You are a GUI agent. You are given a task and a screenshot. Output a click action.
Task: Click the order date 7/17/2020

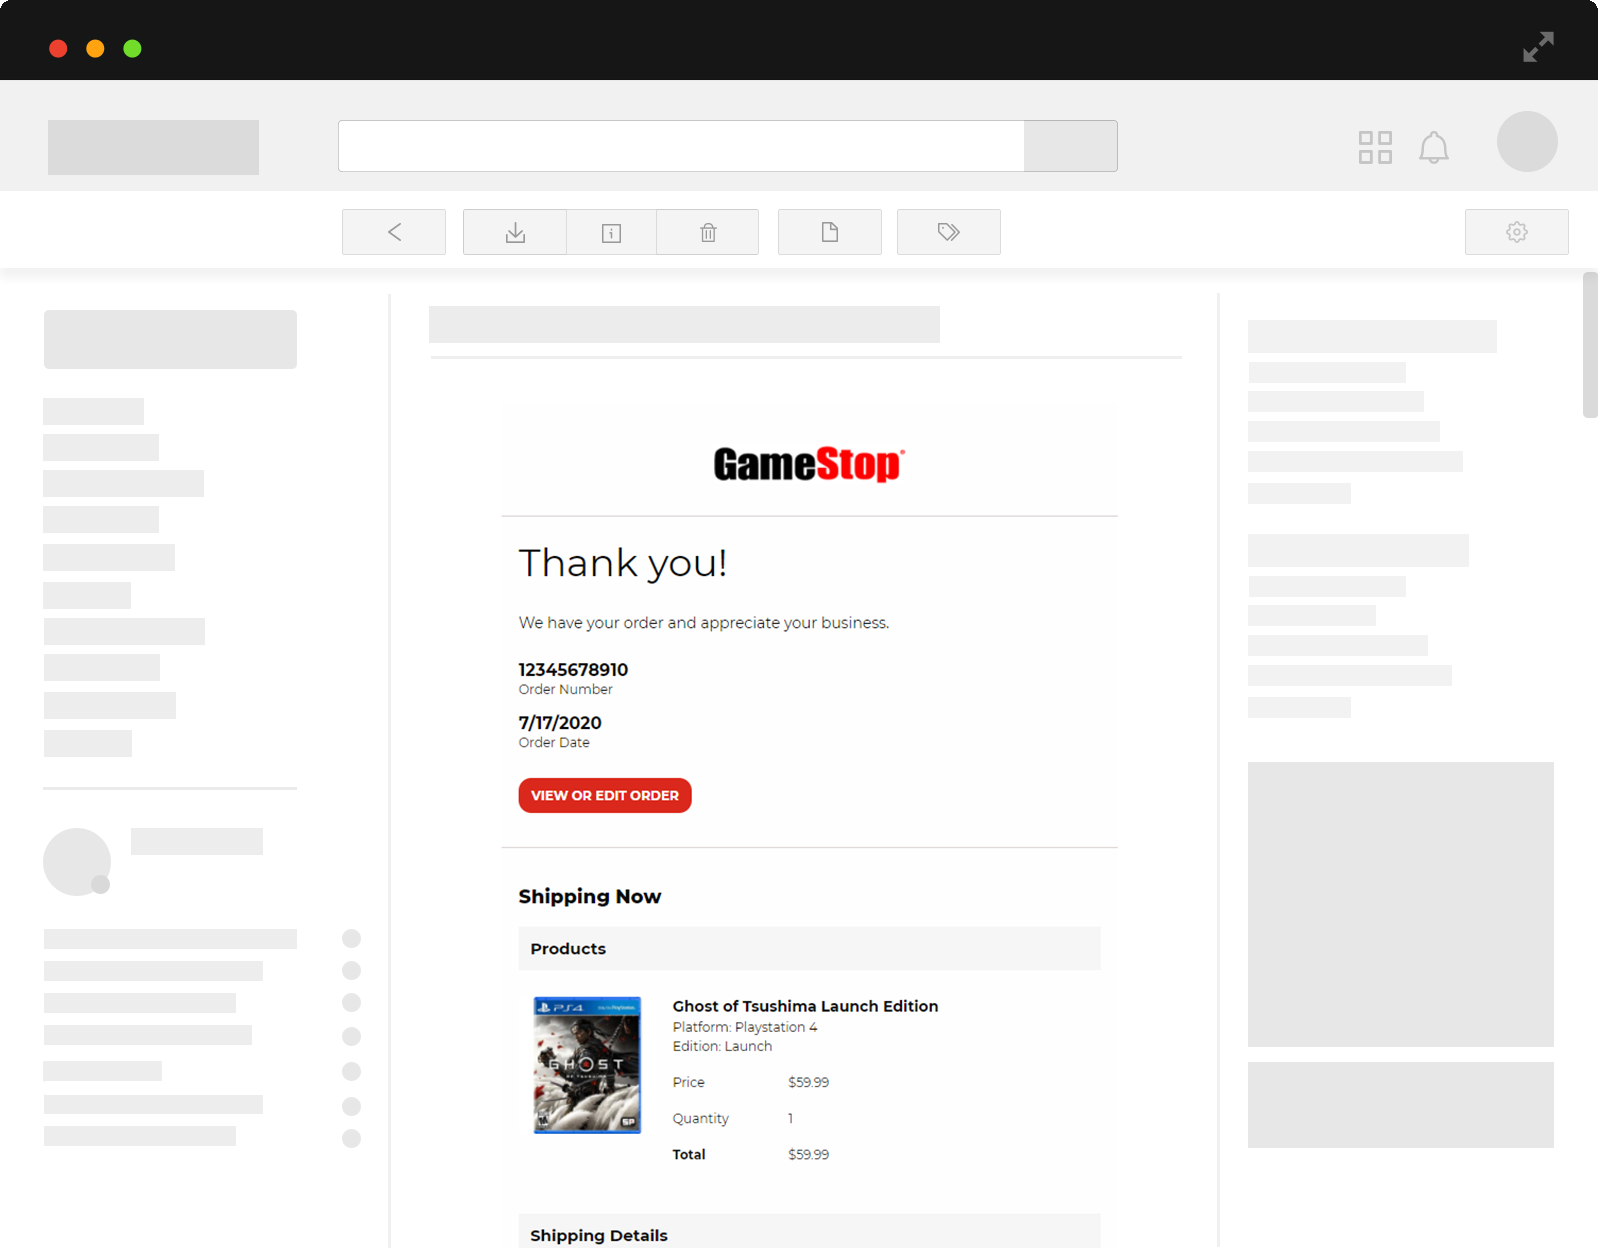point(560,723)
